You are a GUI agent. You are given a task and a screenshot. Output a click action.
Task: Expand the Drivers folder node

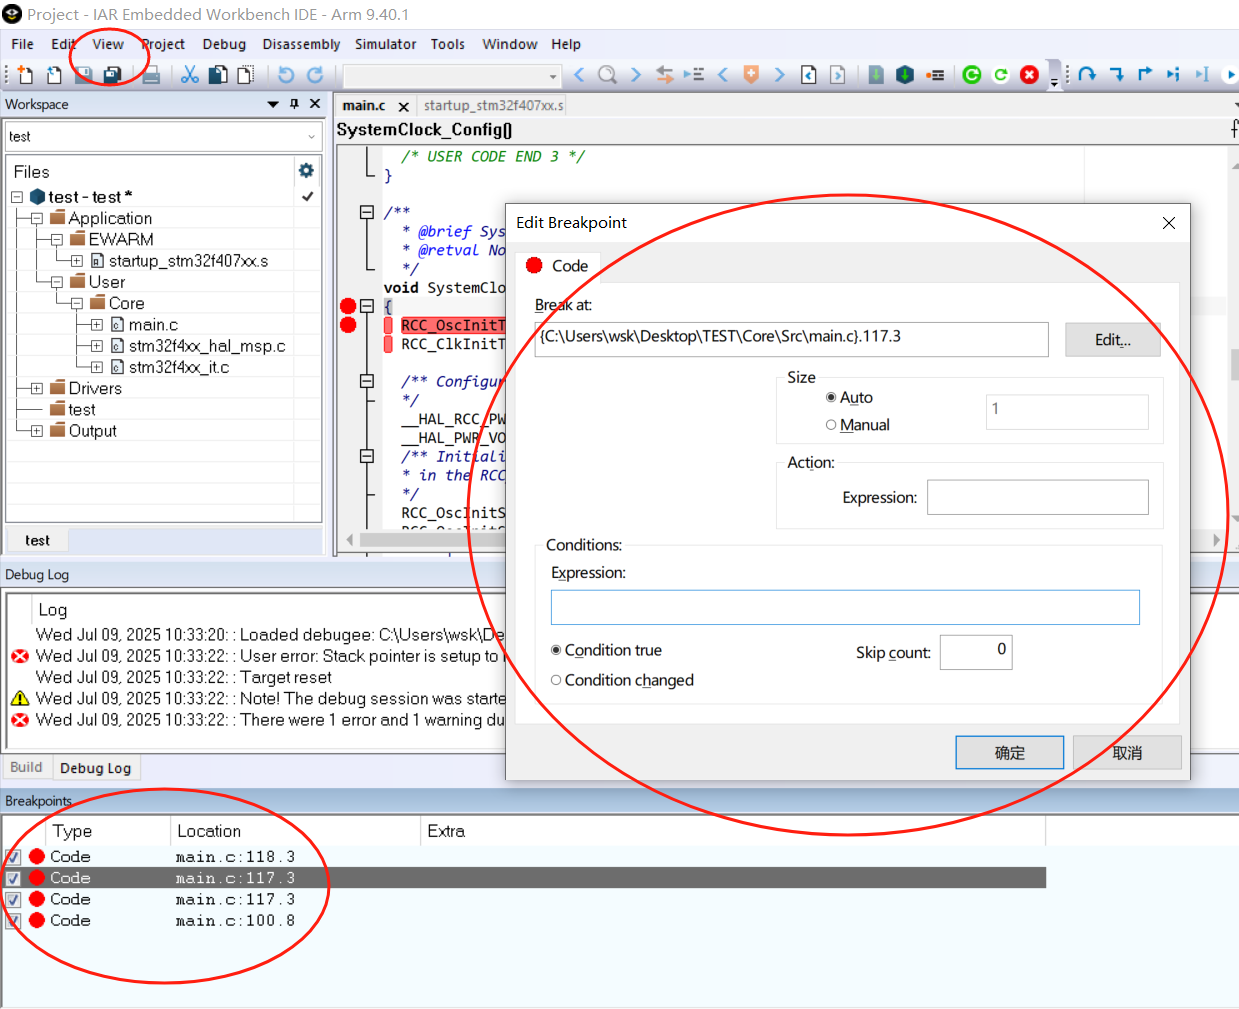pyautogui.click(x=37, y=389)
